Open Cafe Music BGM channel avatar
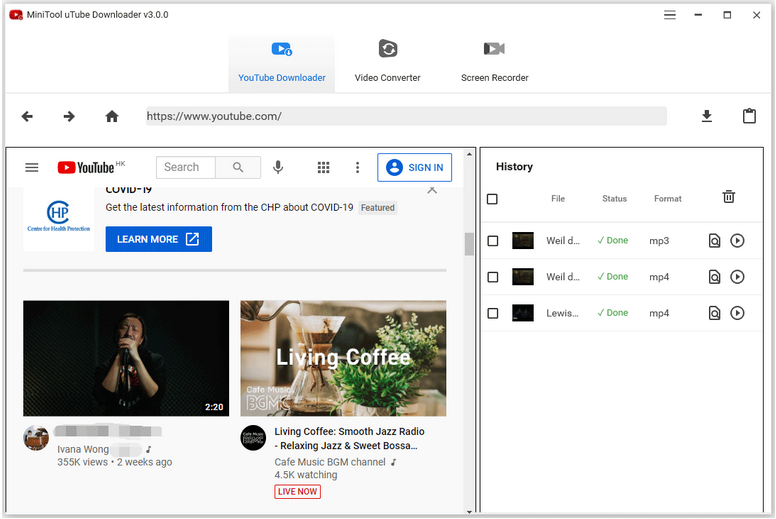The height and width of the screenshot is (519, 776). coord(253,438)
